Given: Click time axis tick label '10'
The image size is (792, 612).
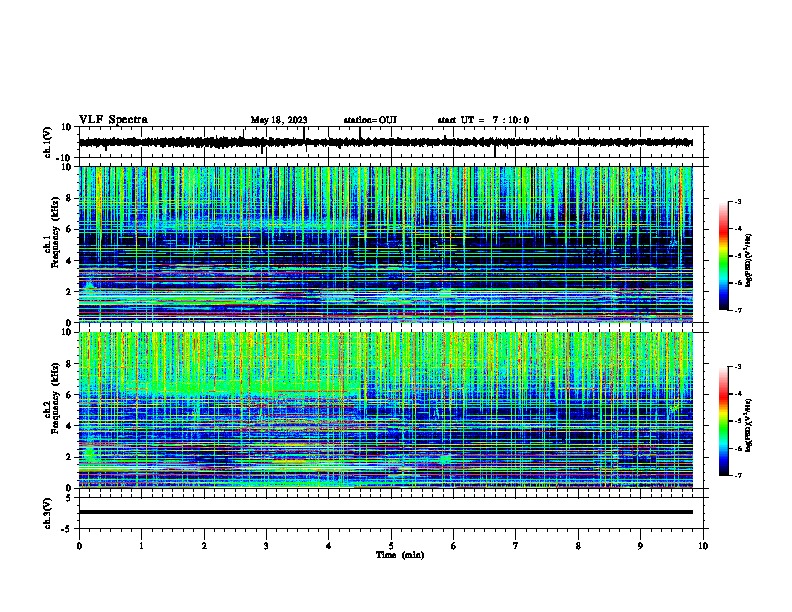Looking at the screenshot, I should pos(703,546).
